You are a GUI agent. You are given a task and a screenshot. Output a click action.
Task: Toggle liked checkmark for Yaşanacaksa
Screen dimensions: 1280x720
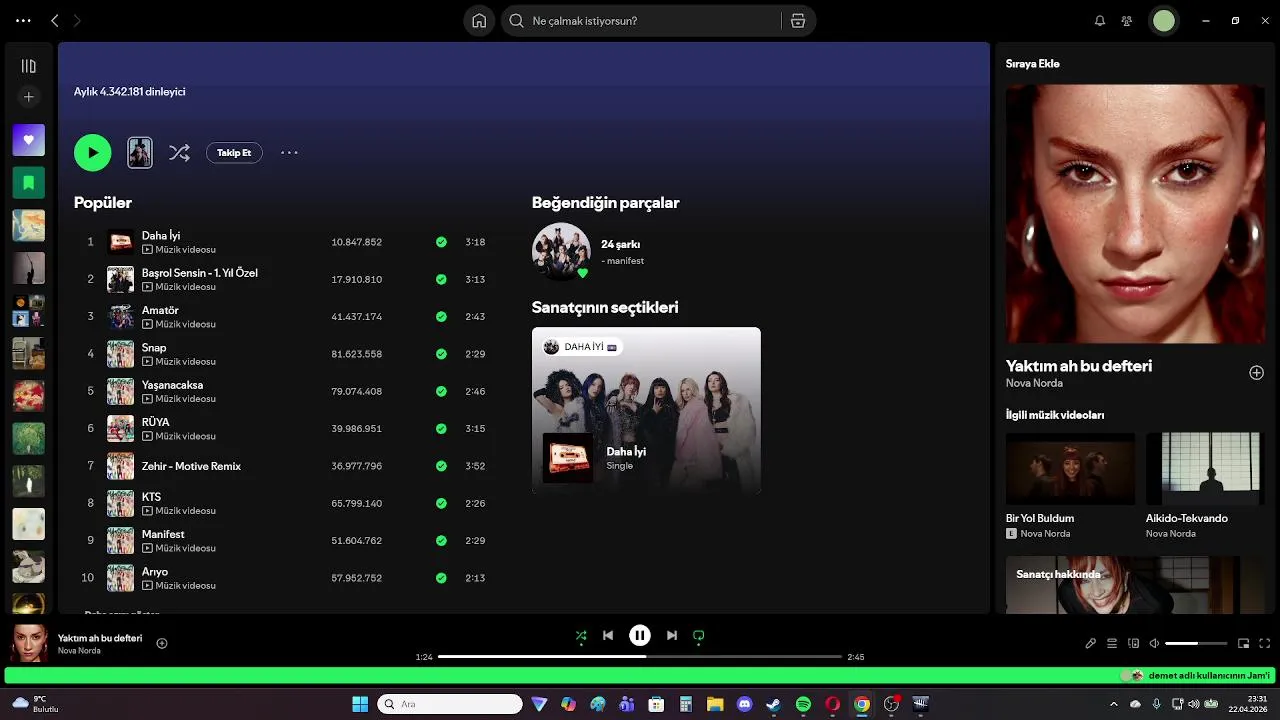(441, 391)
